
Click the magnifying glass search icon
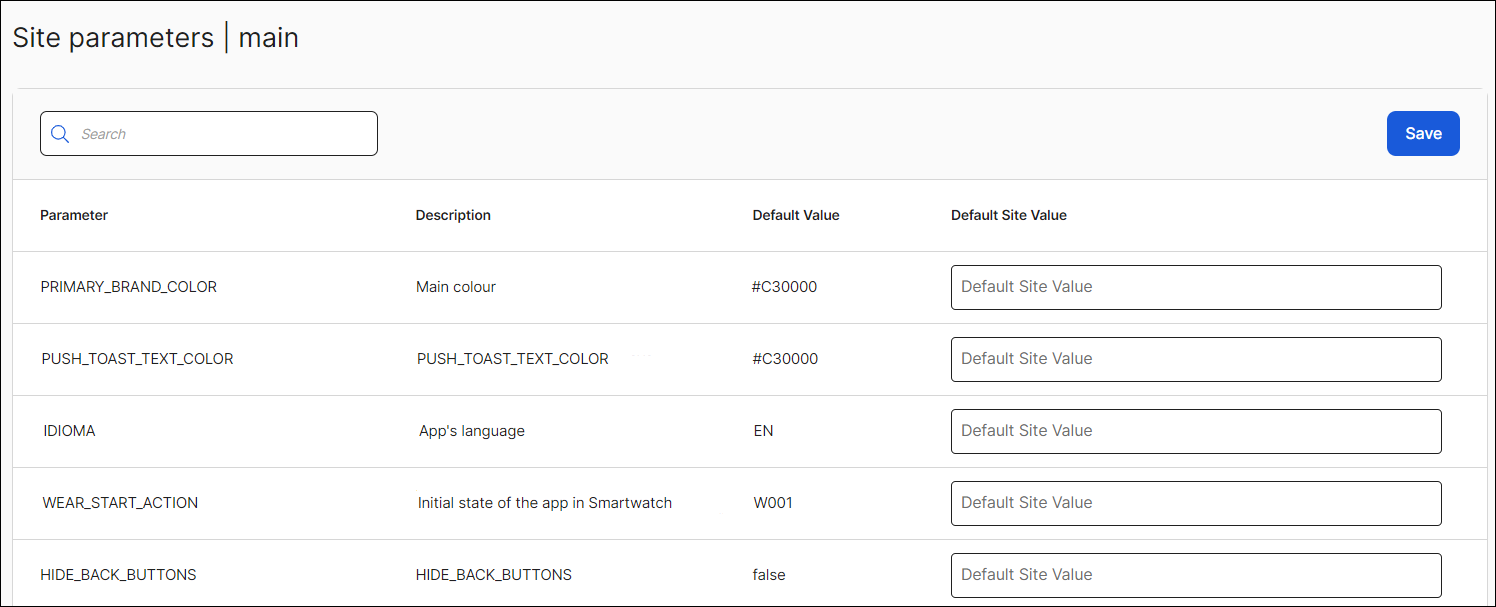60,134
